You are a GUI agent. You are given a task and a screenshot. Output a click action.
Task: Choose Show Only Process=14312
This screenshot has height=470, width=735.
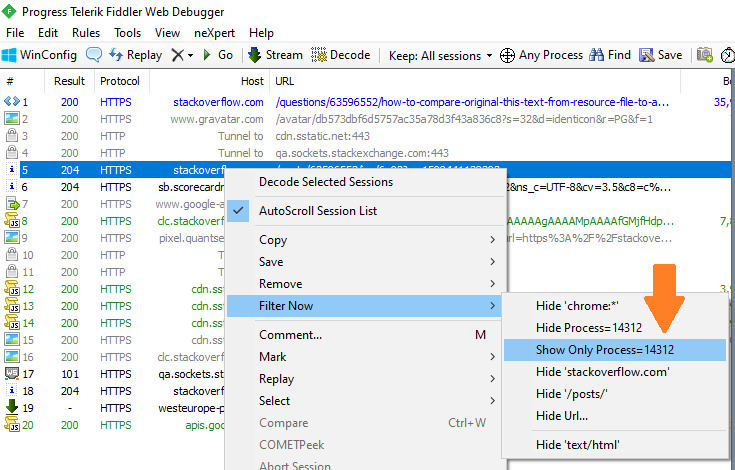[615, 350]
